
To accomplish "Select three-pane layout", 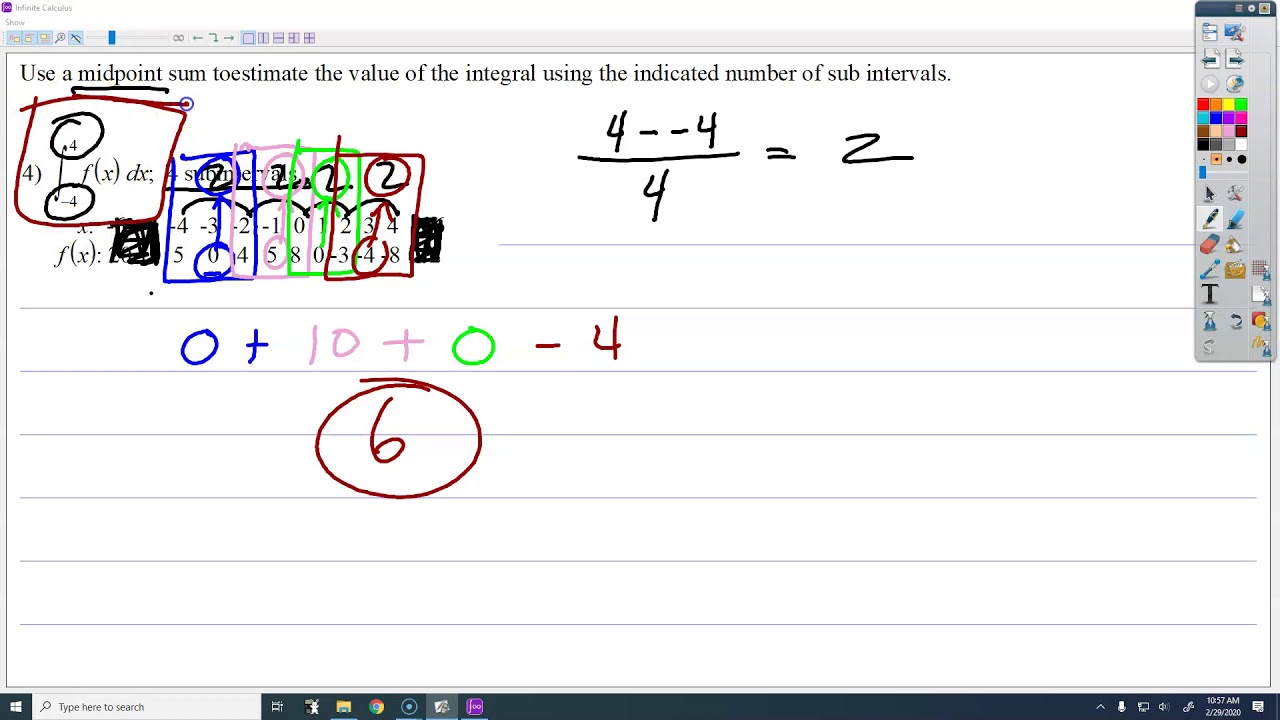I will (x=294, y=38).
